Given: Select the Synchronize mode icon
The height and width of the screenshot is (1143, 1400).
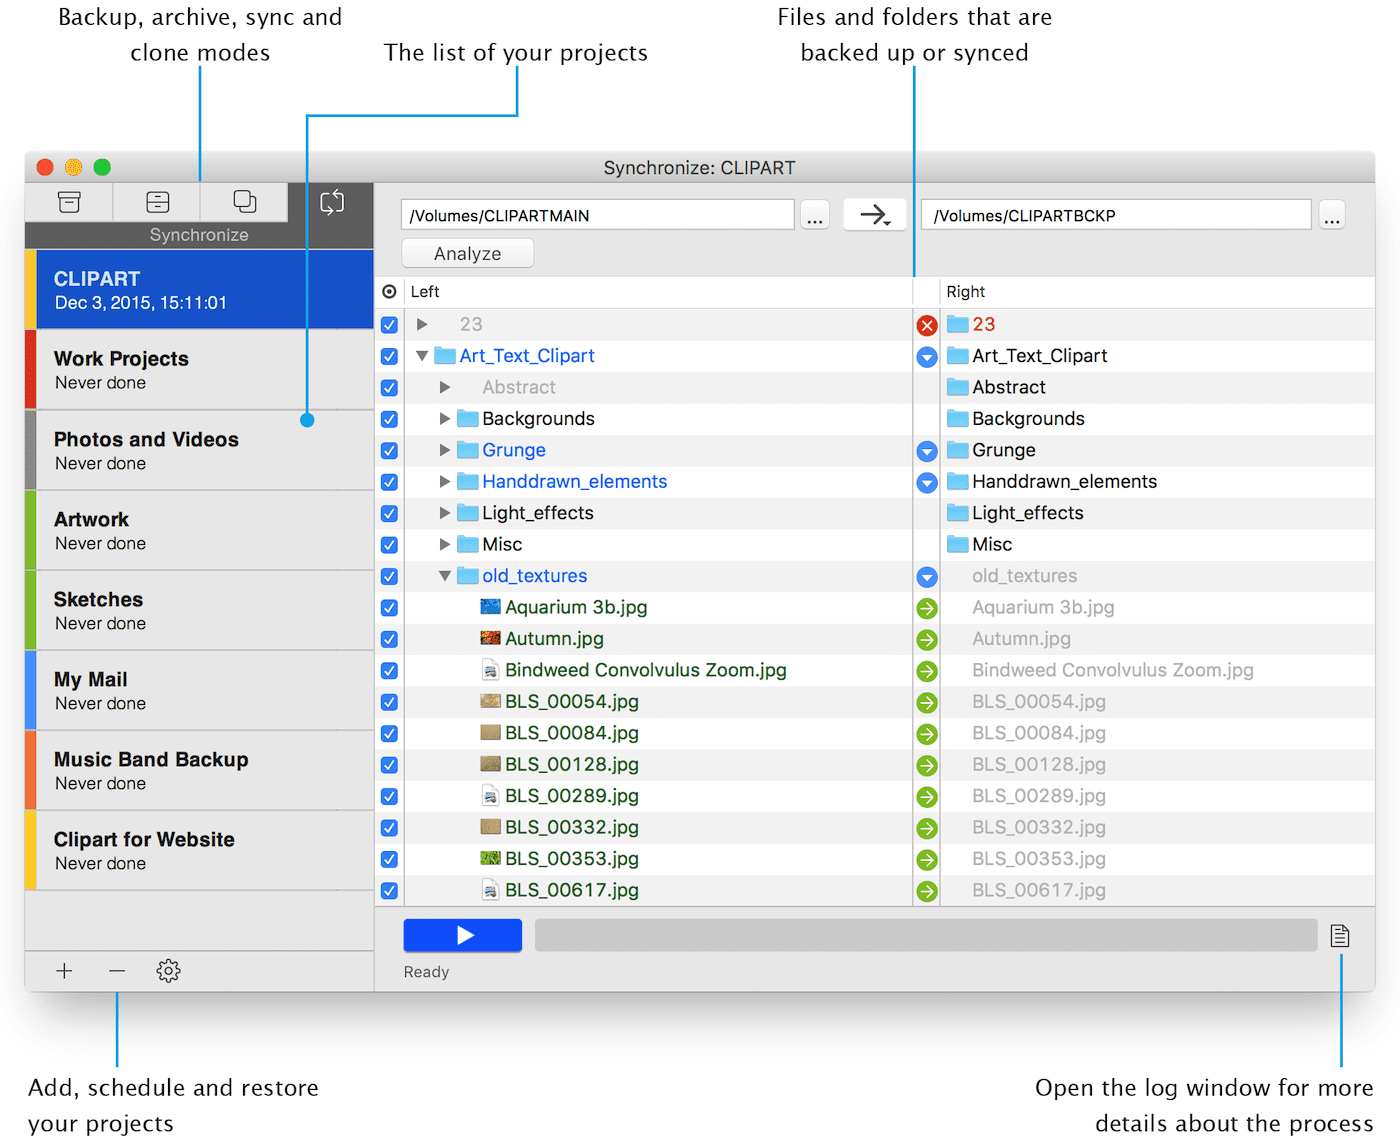Looking at the screenshot, I should click(x=332, y=203).
